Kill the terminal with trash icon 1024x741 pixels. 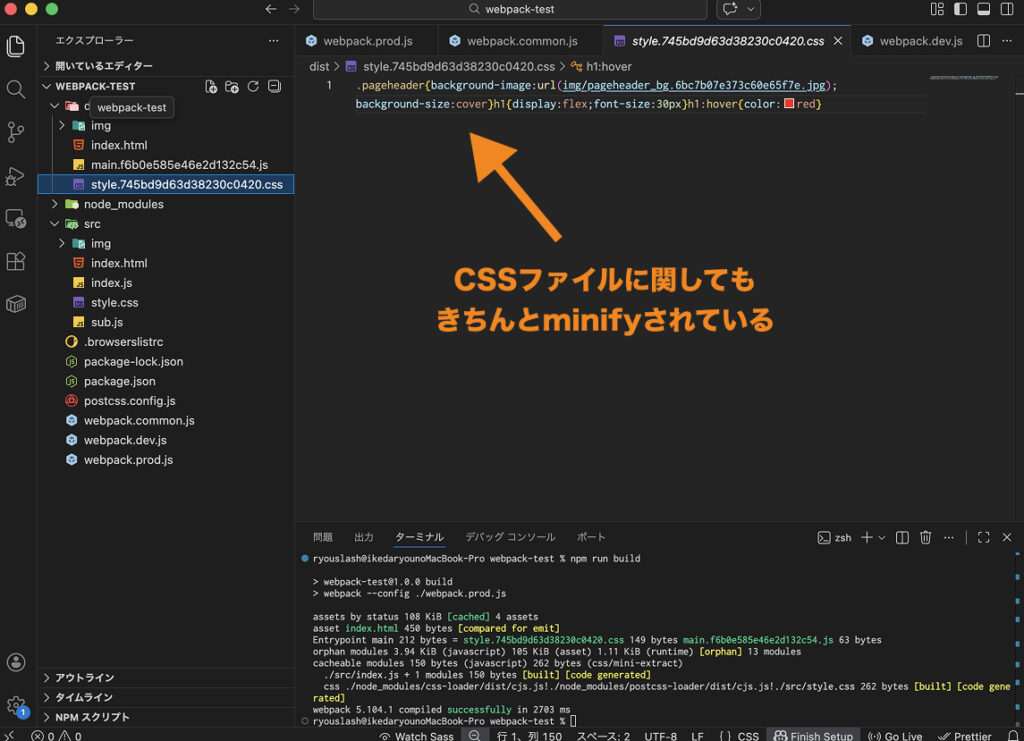(926, 537)
